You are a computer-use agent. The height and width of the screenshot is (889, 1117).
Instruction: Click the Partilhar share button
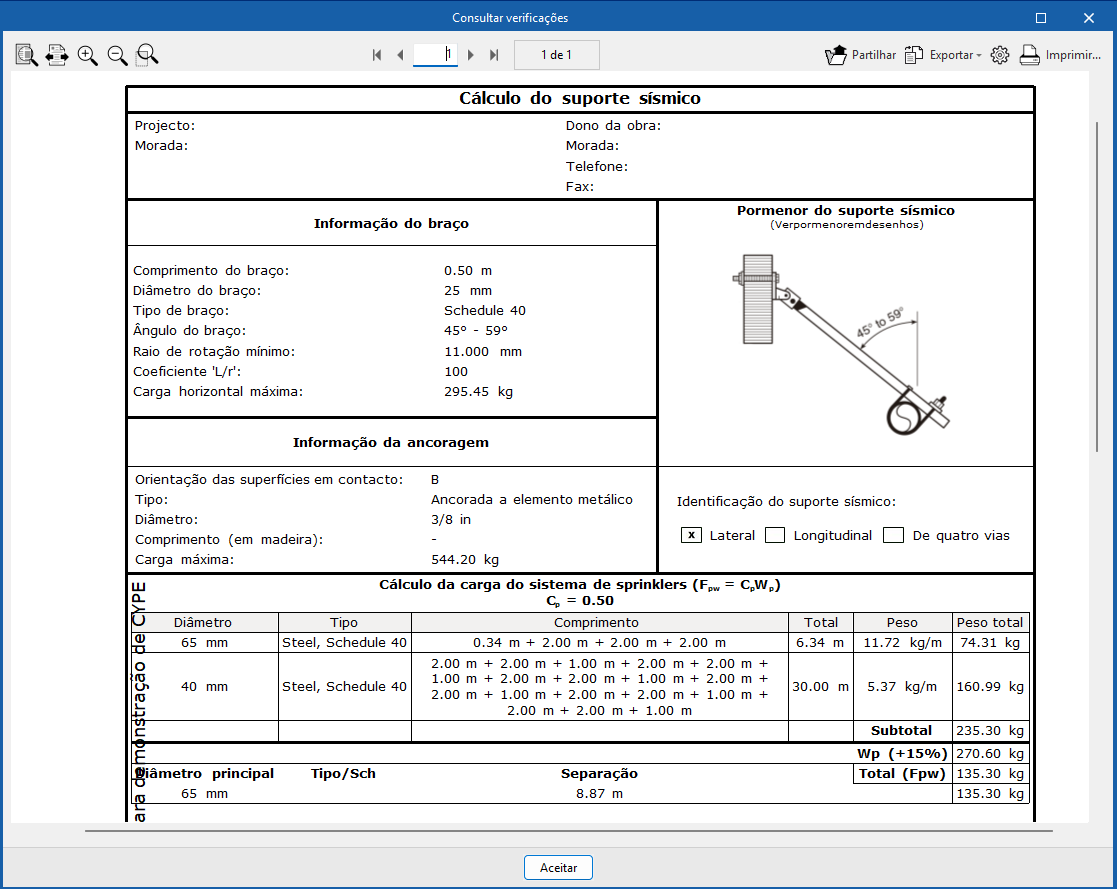click(860, 55)
